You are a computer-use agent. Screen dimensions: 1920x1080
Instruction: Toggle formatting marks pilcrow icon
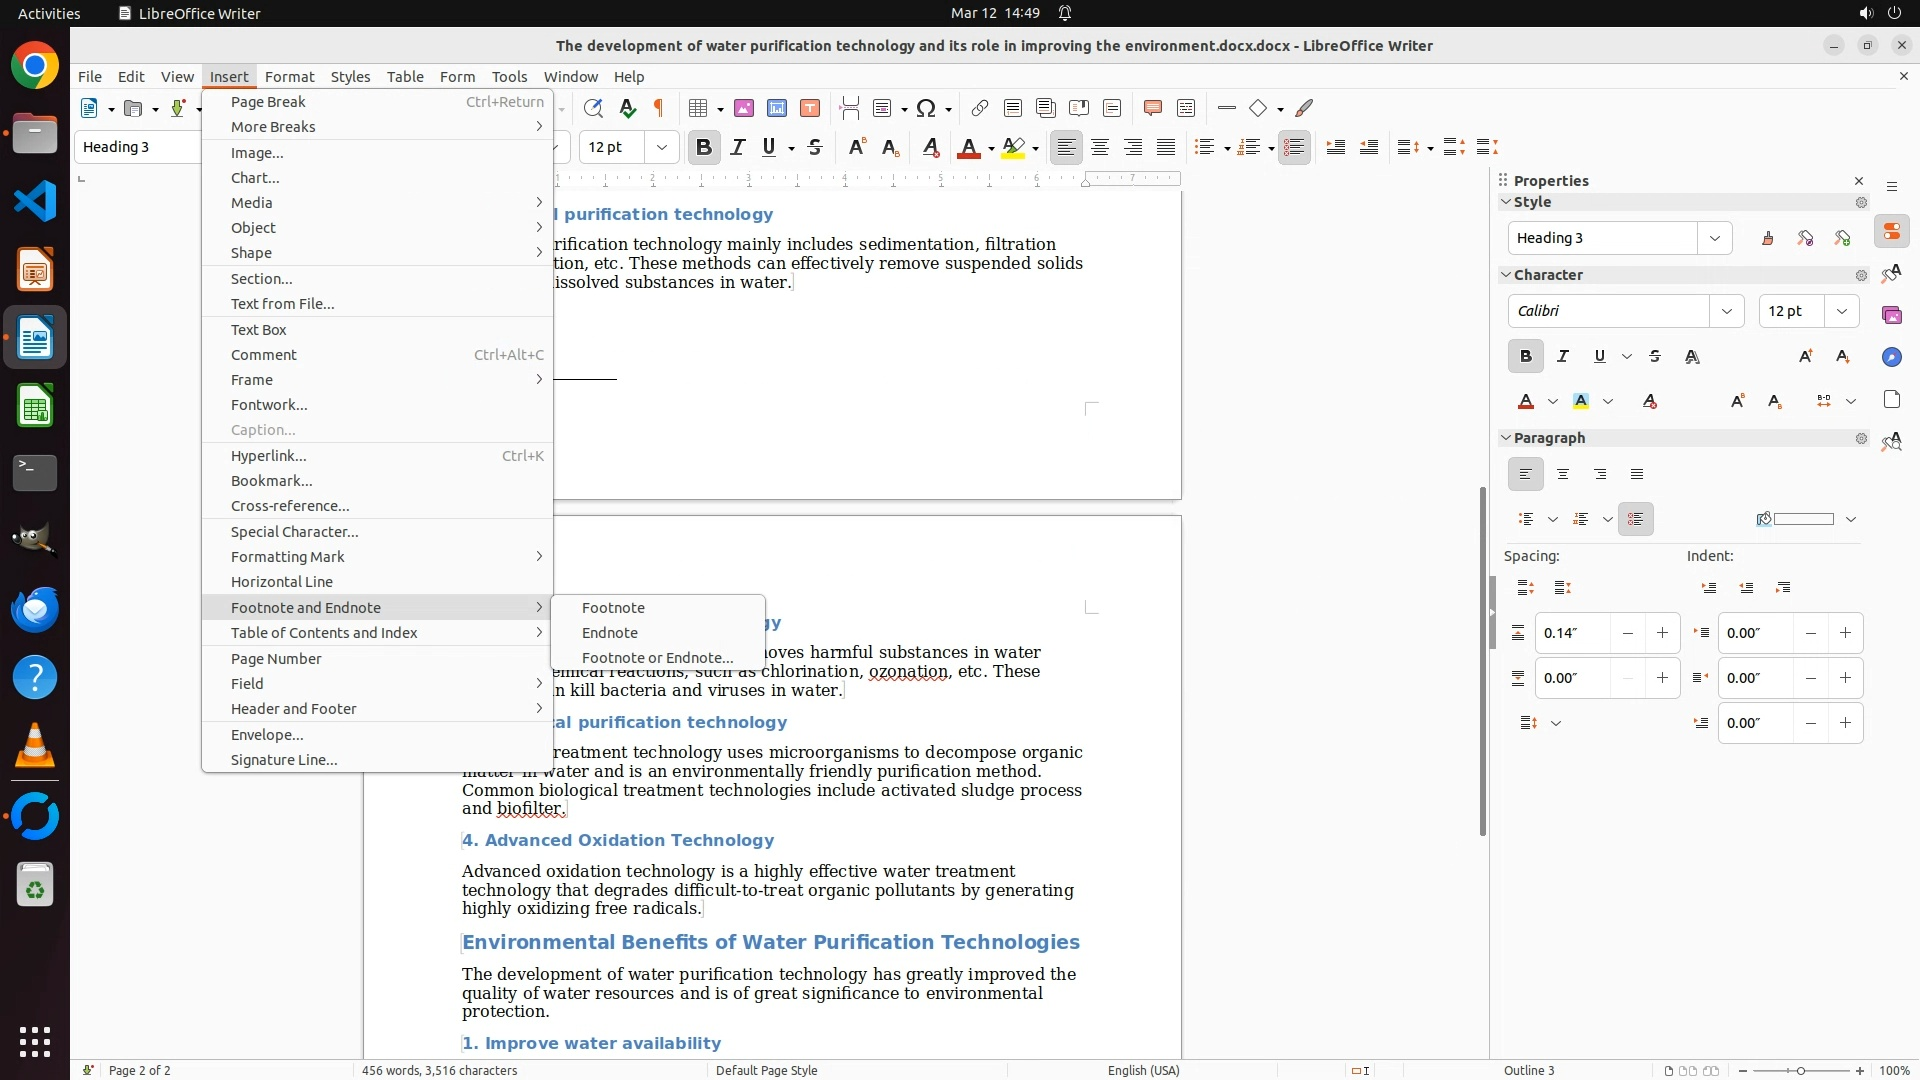(659, 108)
